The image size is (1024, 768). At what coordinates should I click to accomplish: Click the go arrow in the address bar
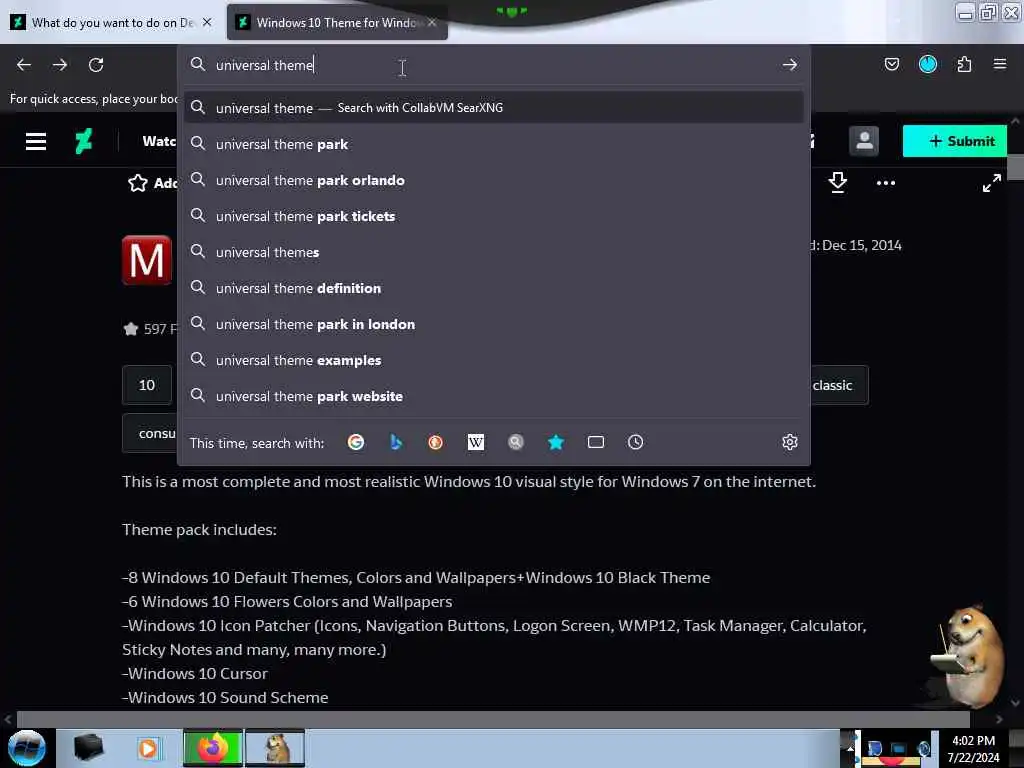[790, 65]
